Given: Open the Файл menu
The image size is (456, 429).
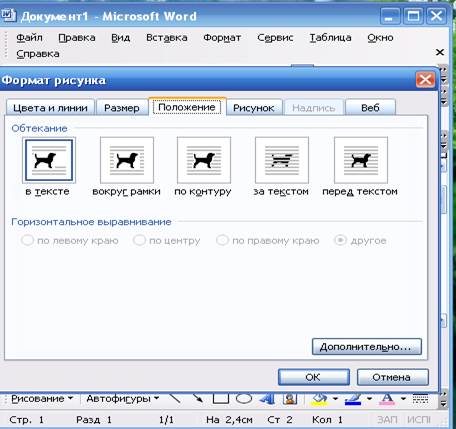Looking at the screenshot, I should point(29,38).
